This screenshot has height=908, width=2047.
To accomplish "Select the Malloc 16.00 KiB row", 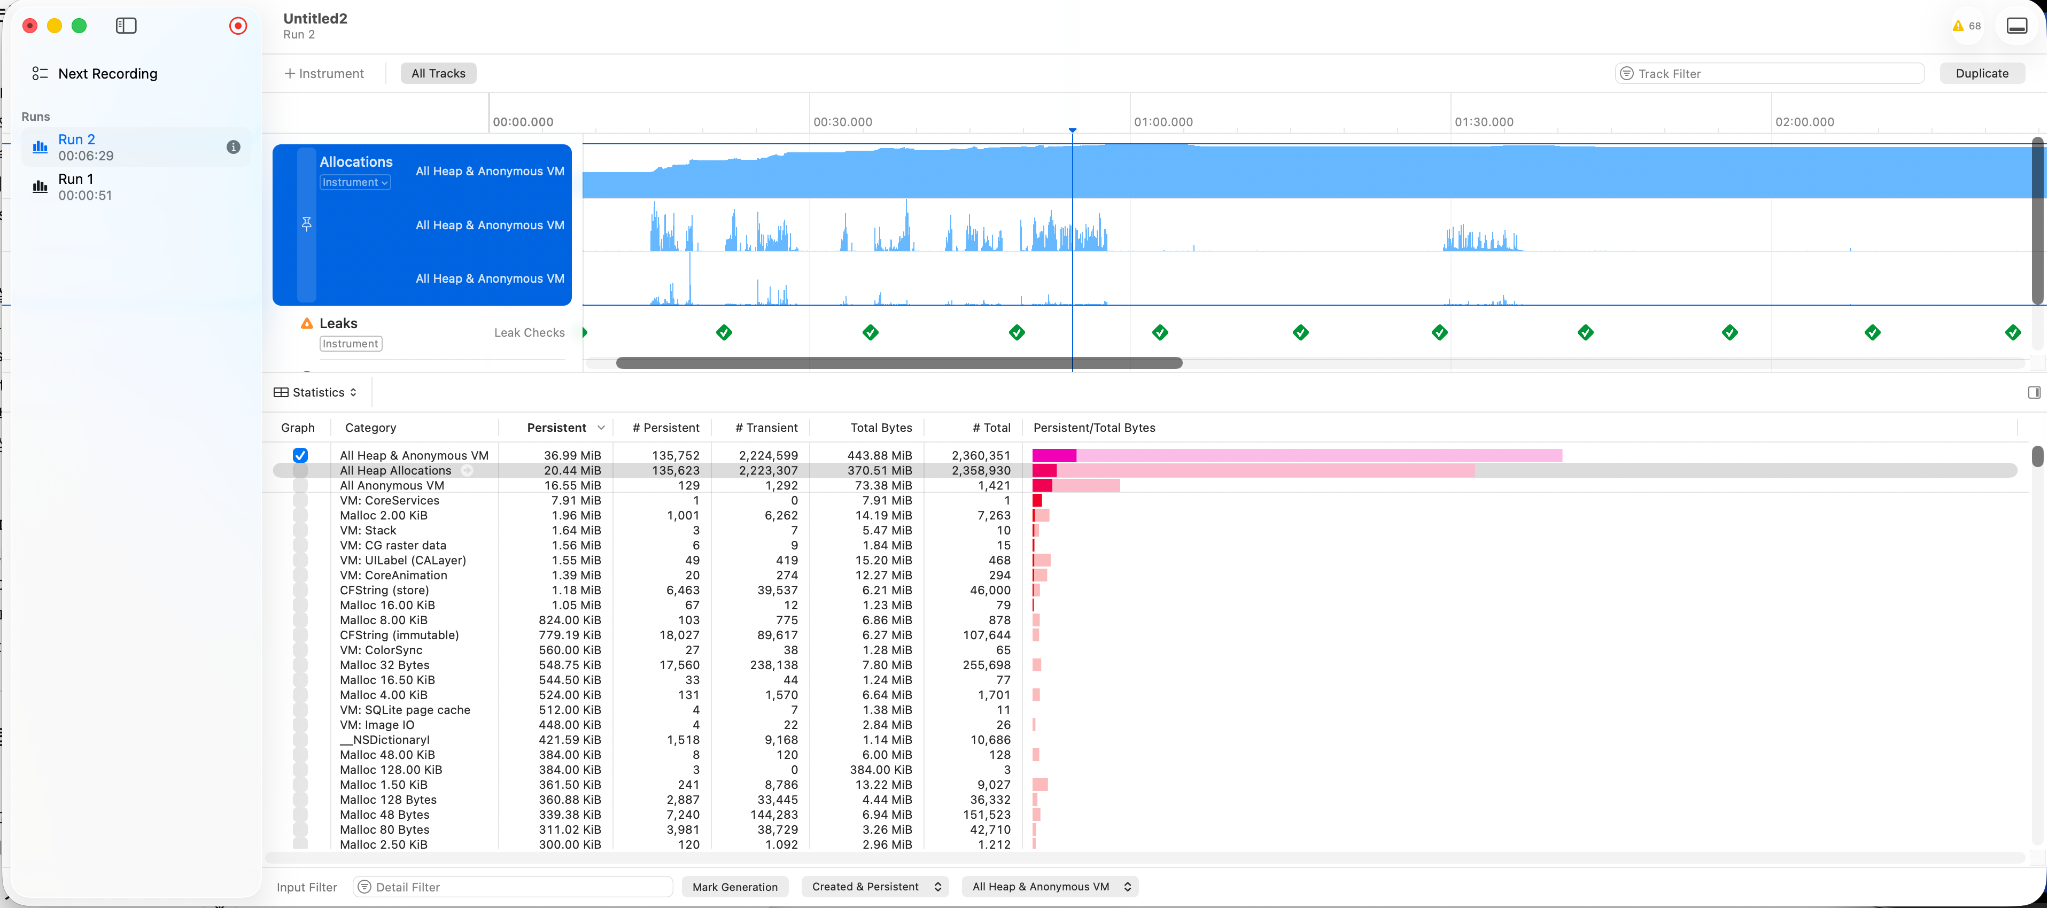I will click(x=1145, y=606).
